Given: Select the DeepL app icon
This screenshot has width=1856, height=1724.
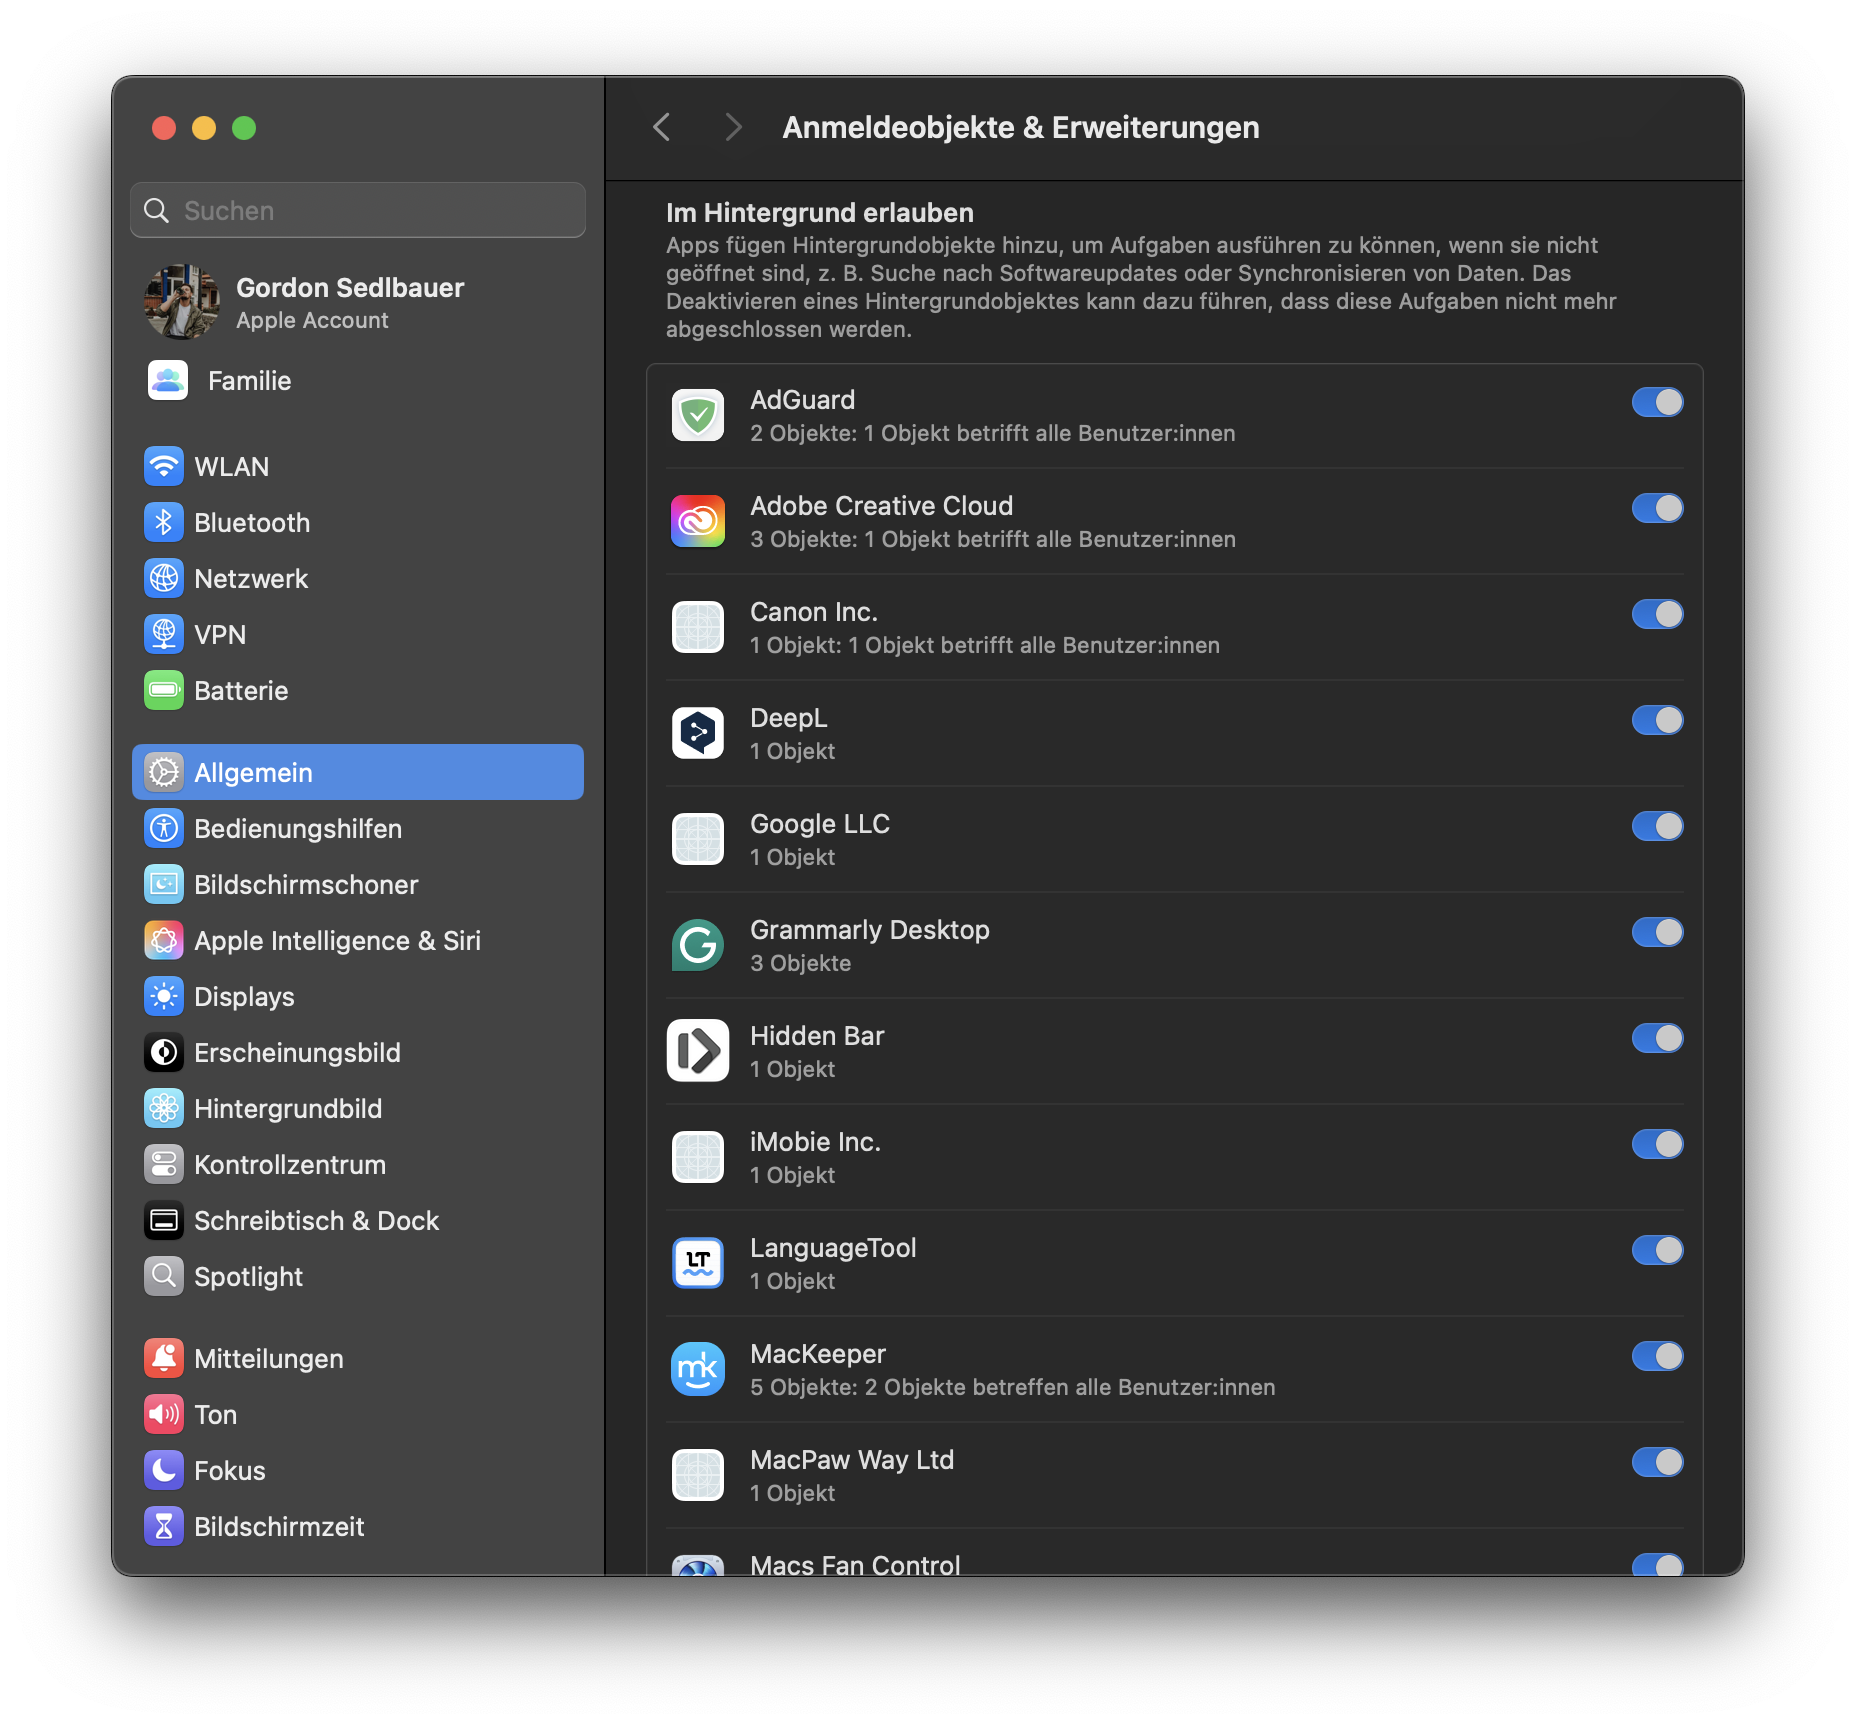Looking at the screenshot, I should click(697, 732).
